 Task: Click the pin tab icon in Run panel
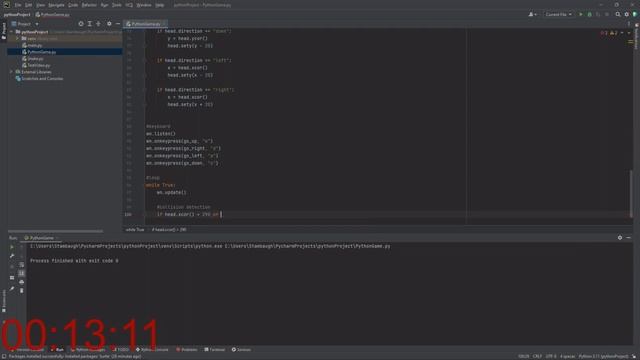[x=12, y=289]
